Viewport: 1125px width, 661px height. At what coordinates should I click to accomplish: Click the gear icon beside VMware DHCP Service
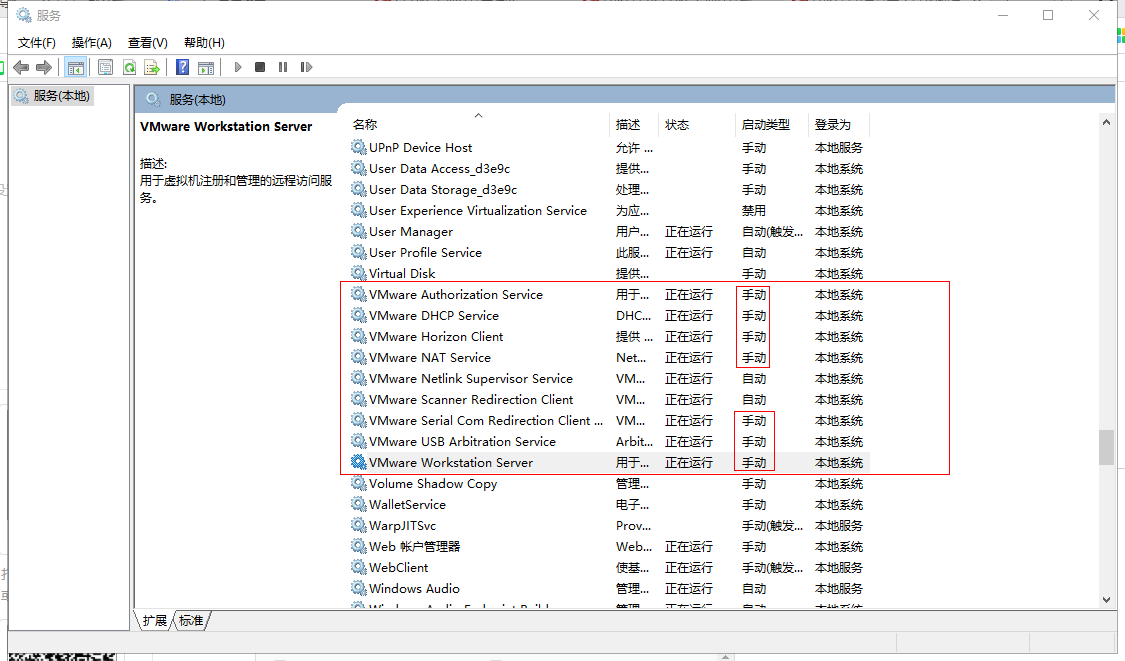(x=359, y=315)
